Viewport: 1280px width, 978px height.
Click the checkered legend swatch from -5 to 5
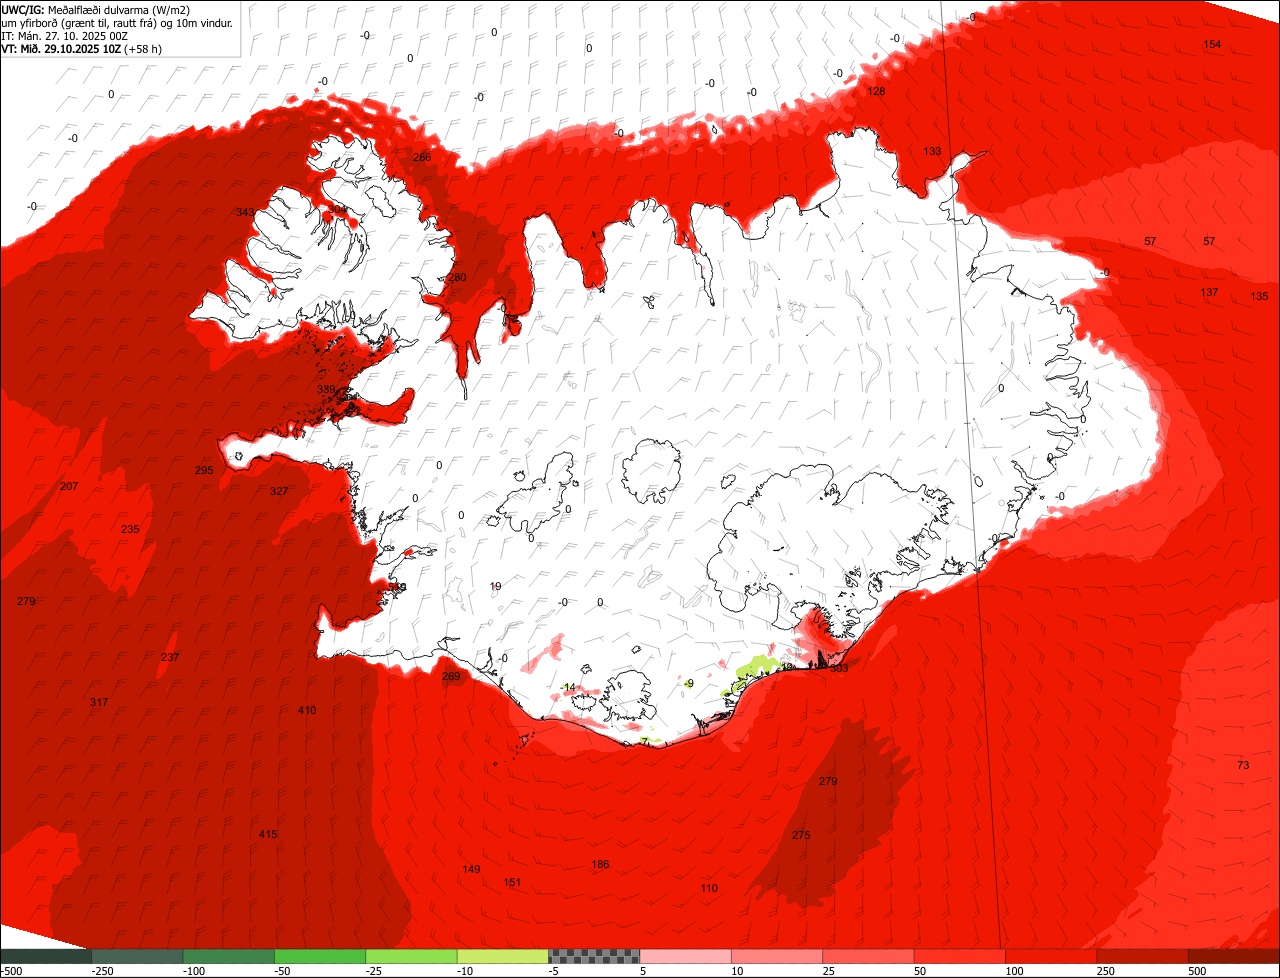coord(594,956)
